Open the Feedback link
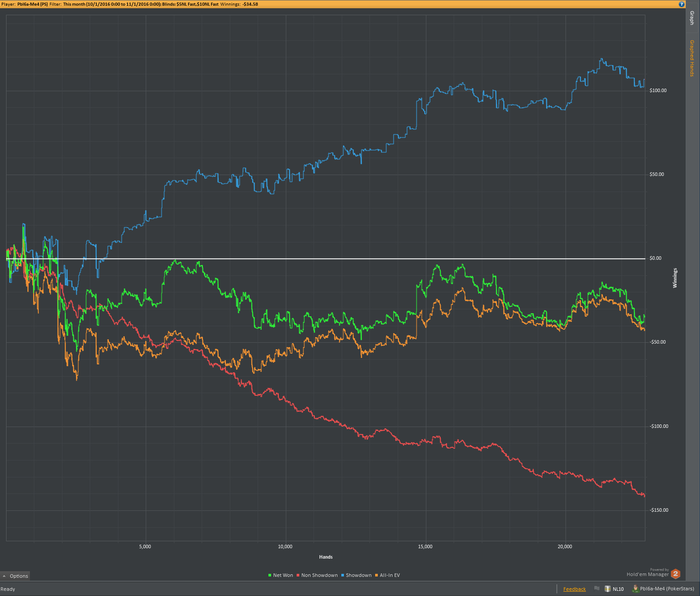 574,589
